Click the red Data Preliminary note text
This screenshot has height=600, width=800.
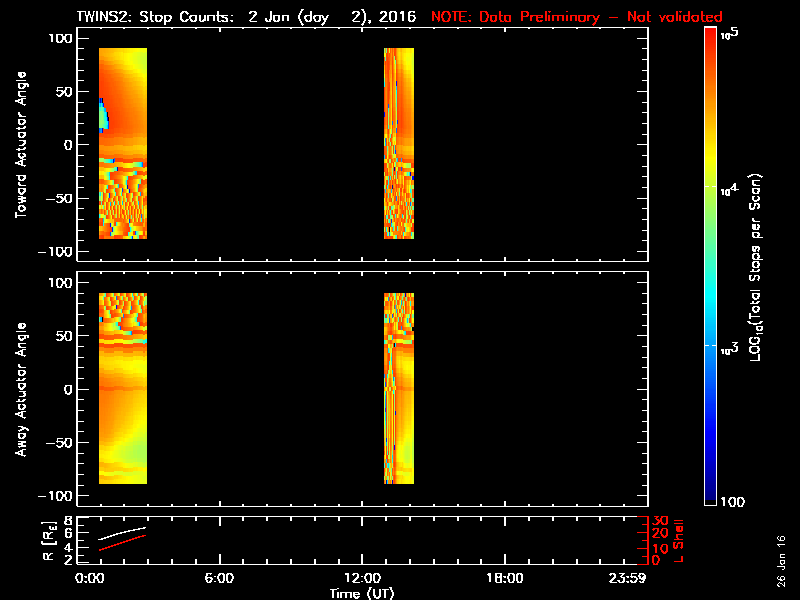[577, 17]
